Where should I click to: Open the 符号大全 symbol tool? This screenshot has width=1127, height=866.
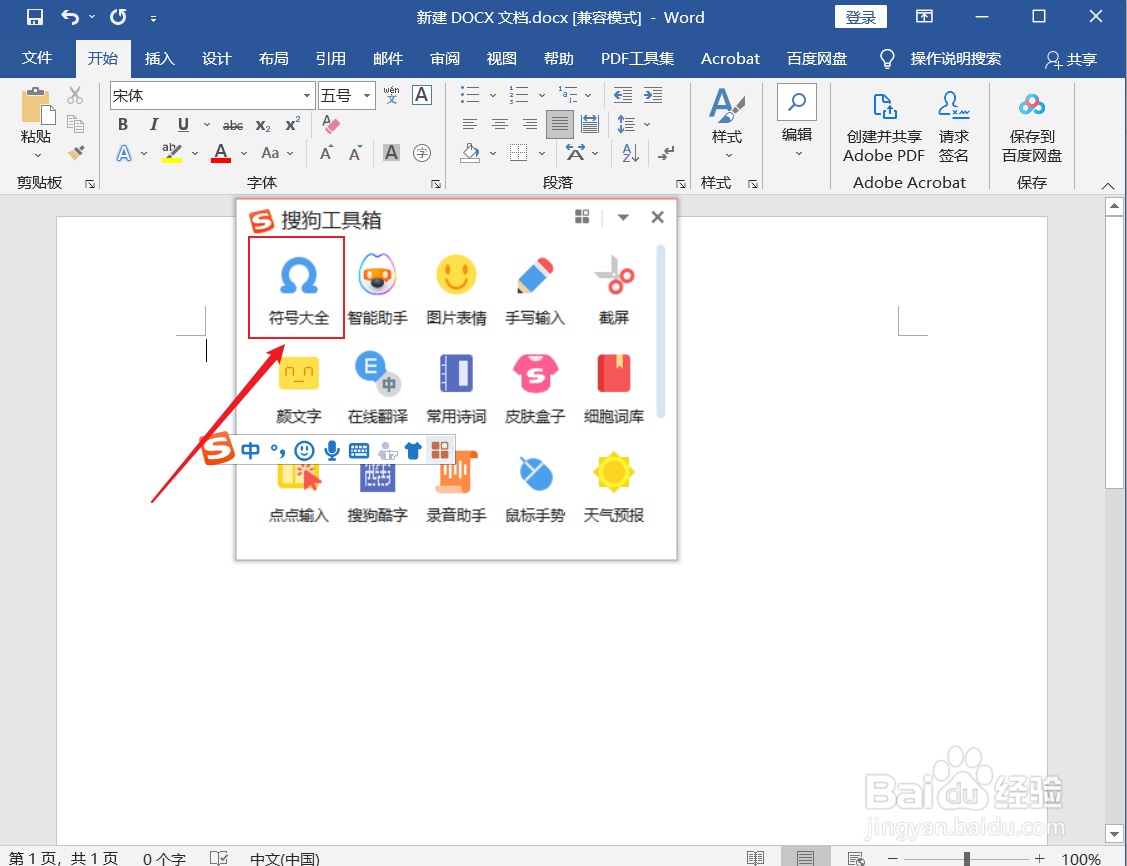pos(298,288)
